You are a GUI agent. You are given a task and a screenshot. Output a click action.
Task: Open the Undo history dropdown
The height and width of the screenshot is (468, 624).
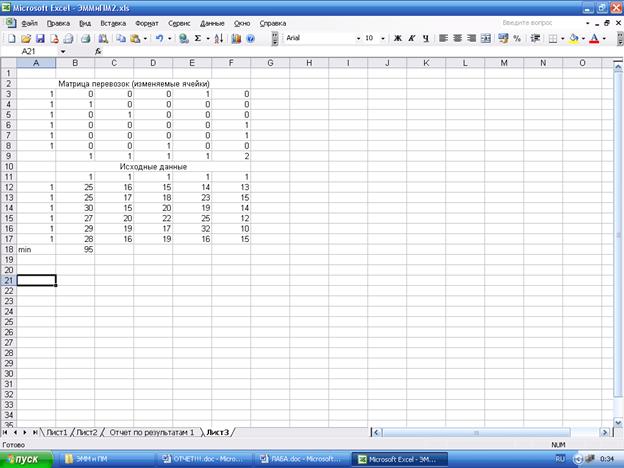click(170, 39)
